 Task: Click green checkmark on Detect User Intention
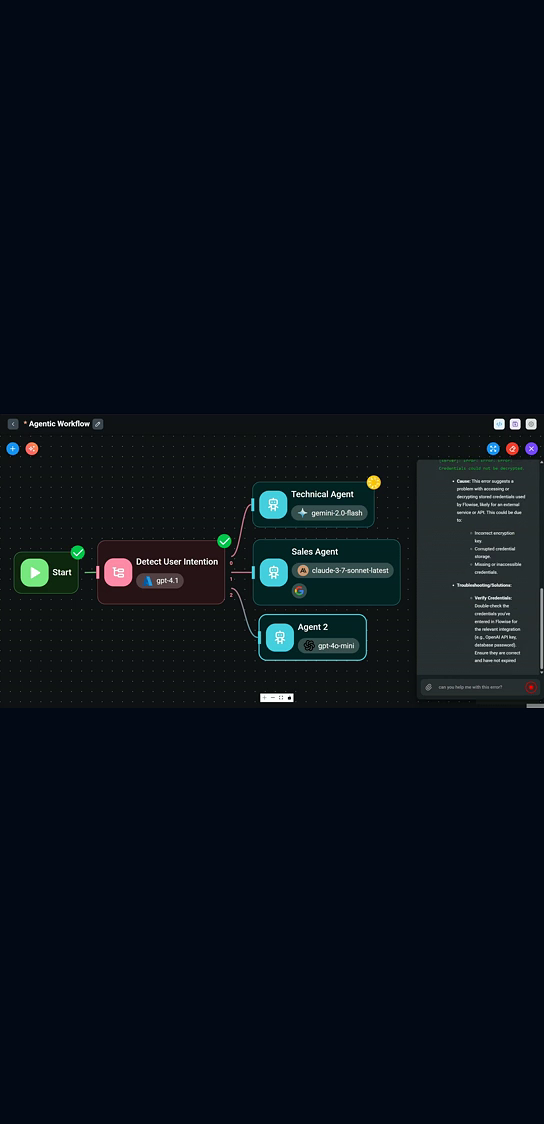224,541
